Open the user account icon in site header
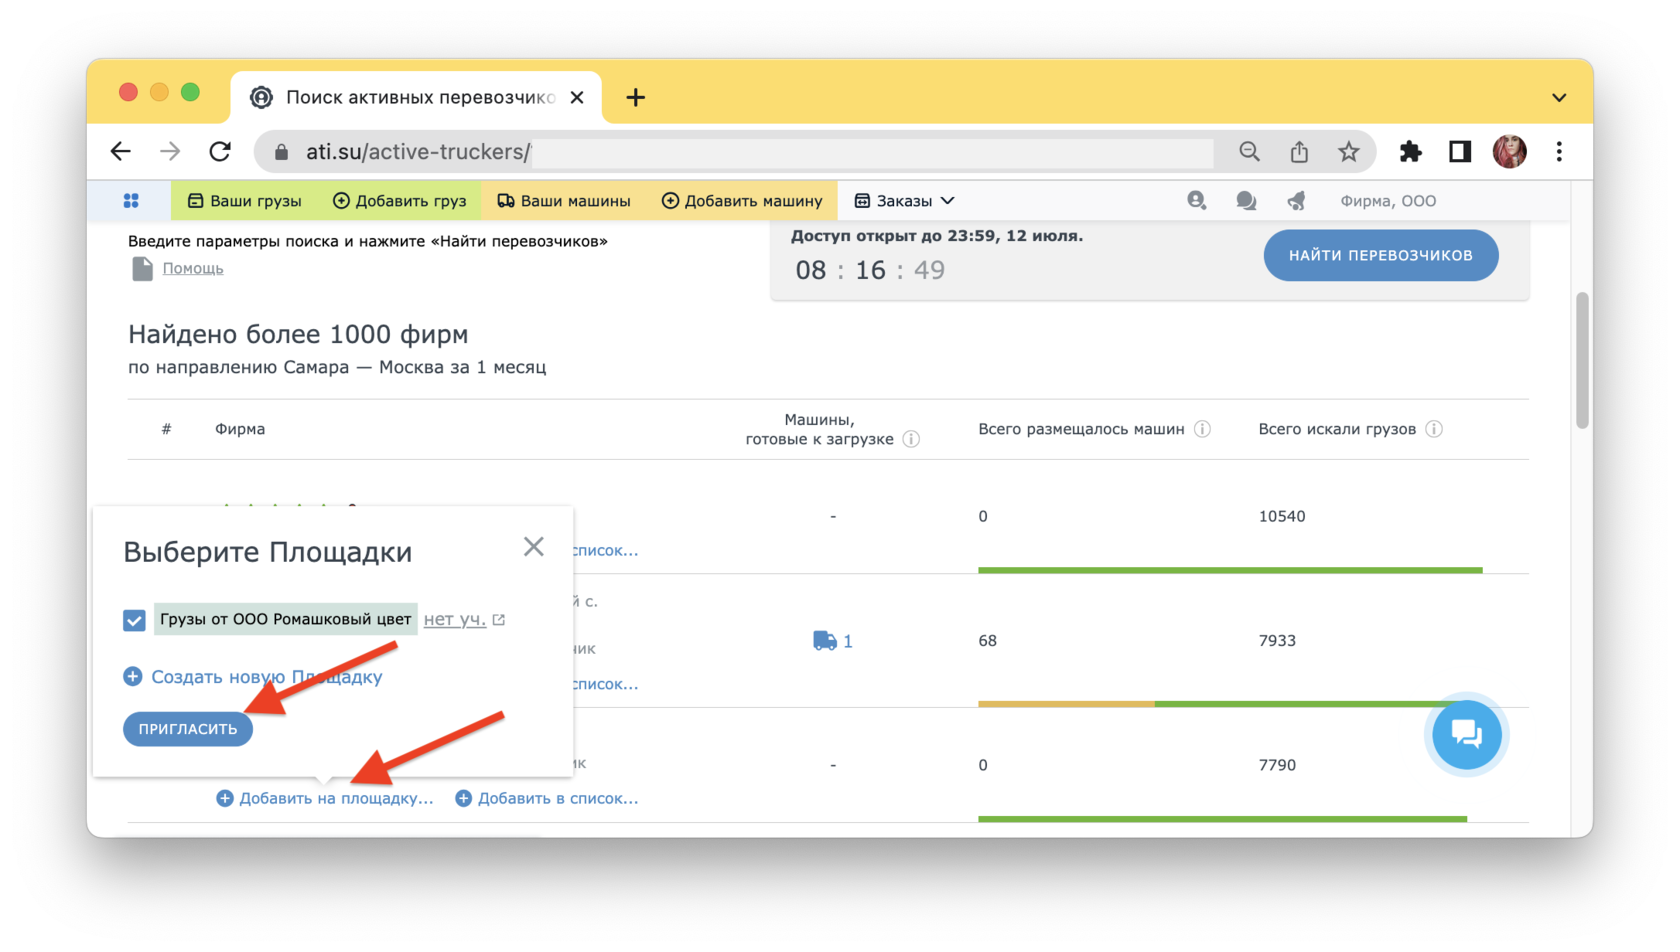The width and height of the screenshot is (1680, 952). 1196,201
